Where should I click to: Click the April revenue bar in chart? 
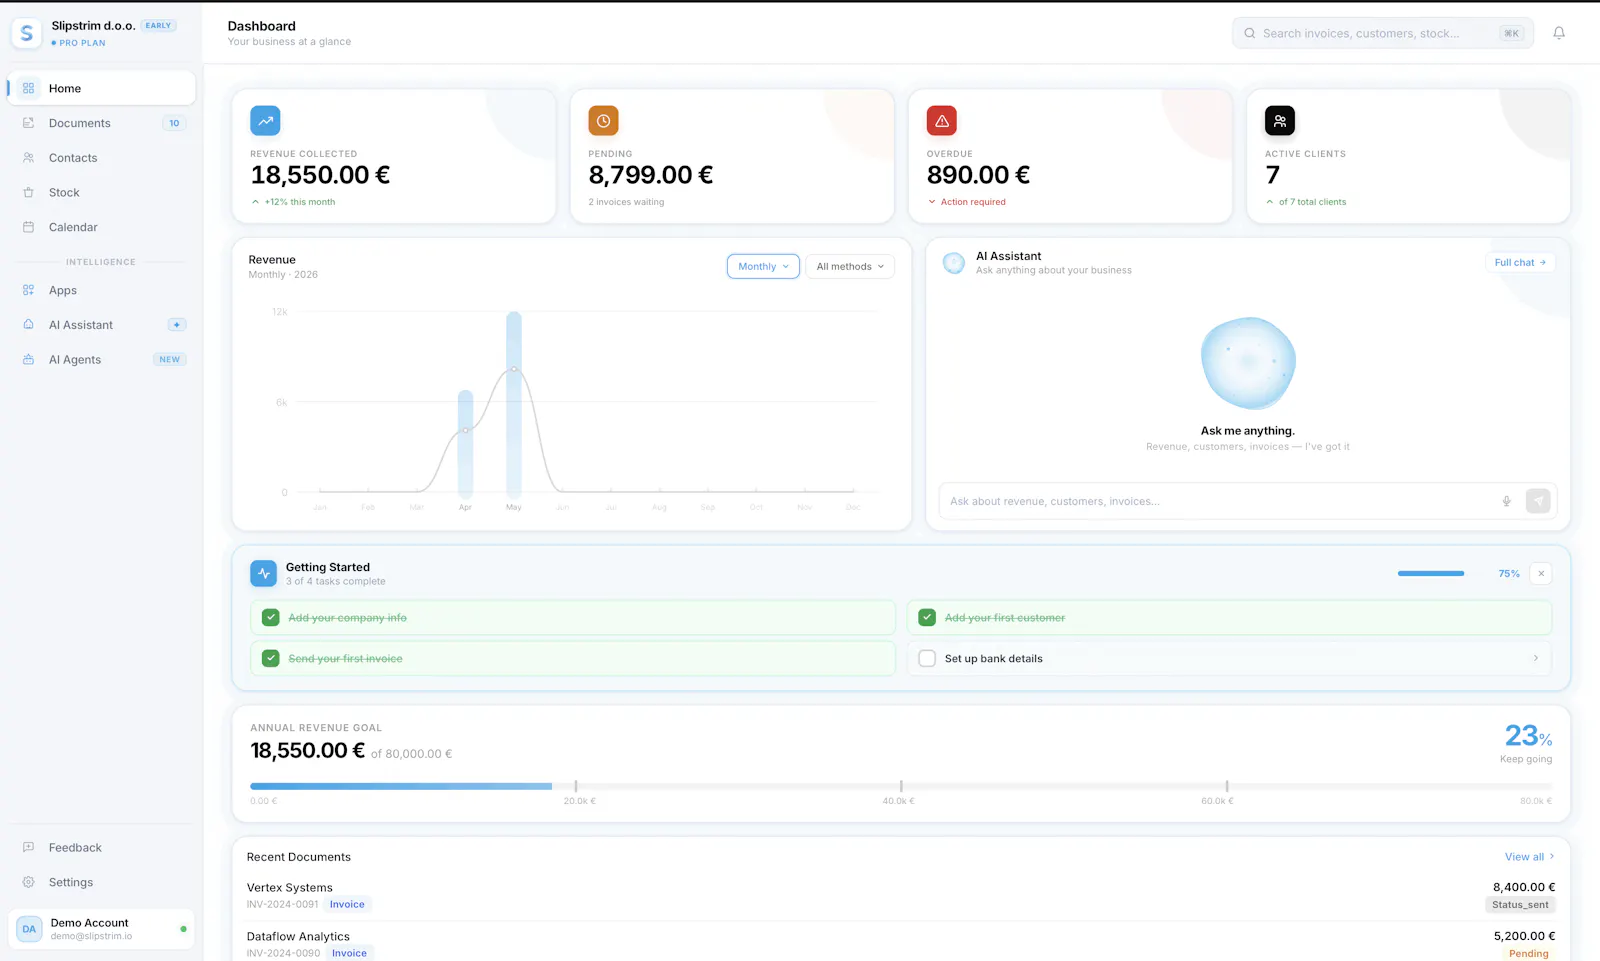(x=465, y=444)
